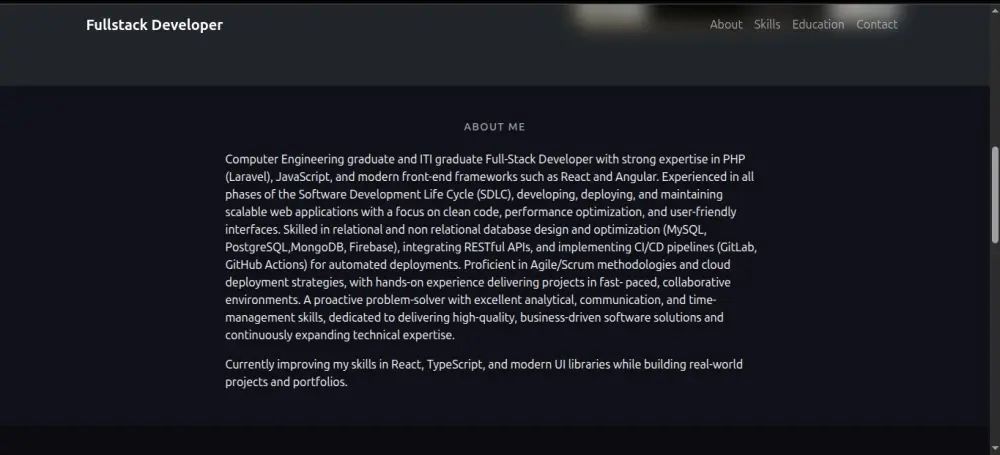
Task: Click the scrollbar track below the thumb
Action: click(x=994, y=350)
